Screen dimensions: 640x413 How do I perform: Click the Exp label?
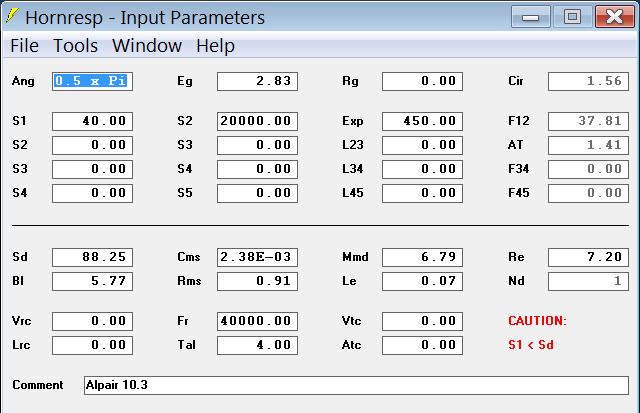[x=353, y=121]
